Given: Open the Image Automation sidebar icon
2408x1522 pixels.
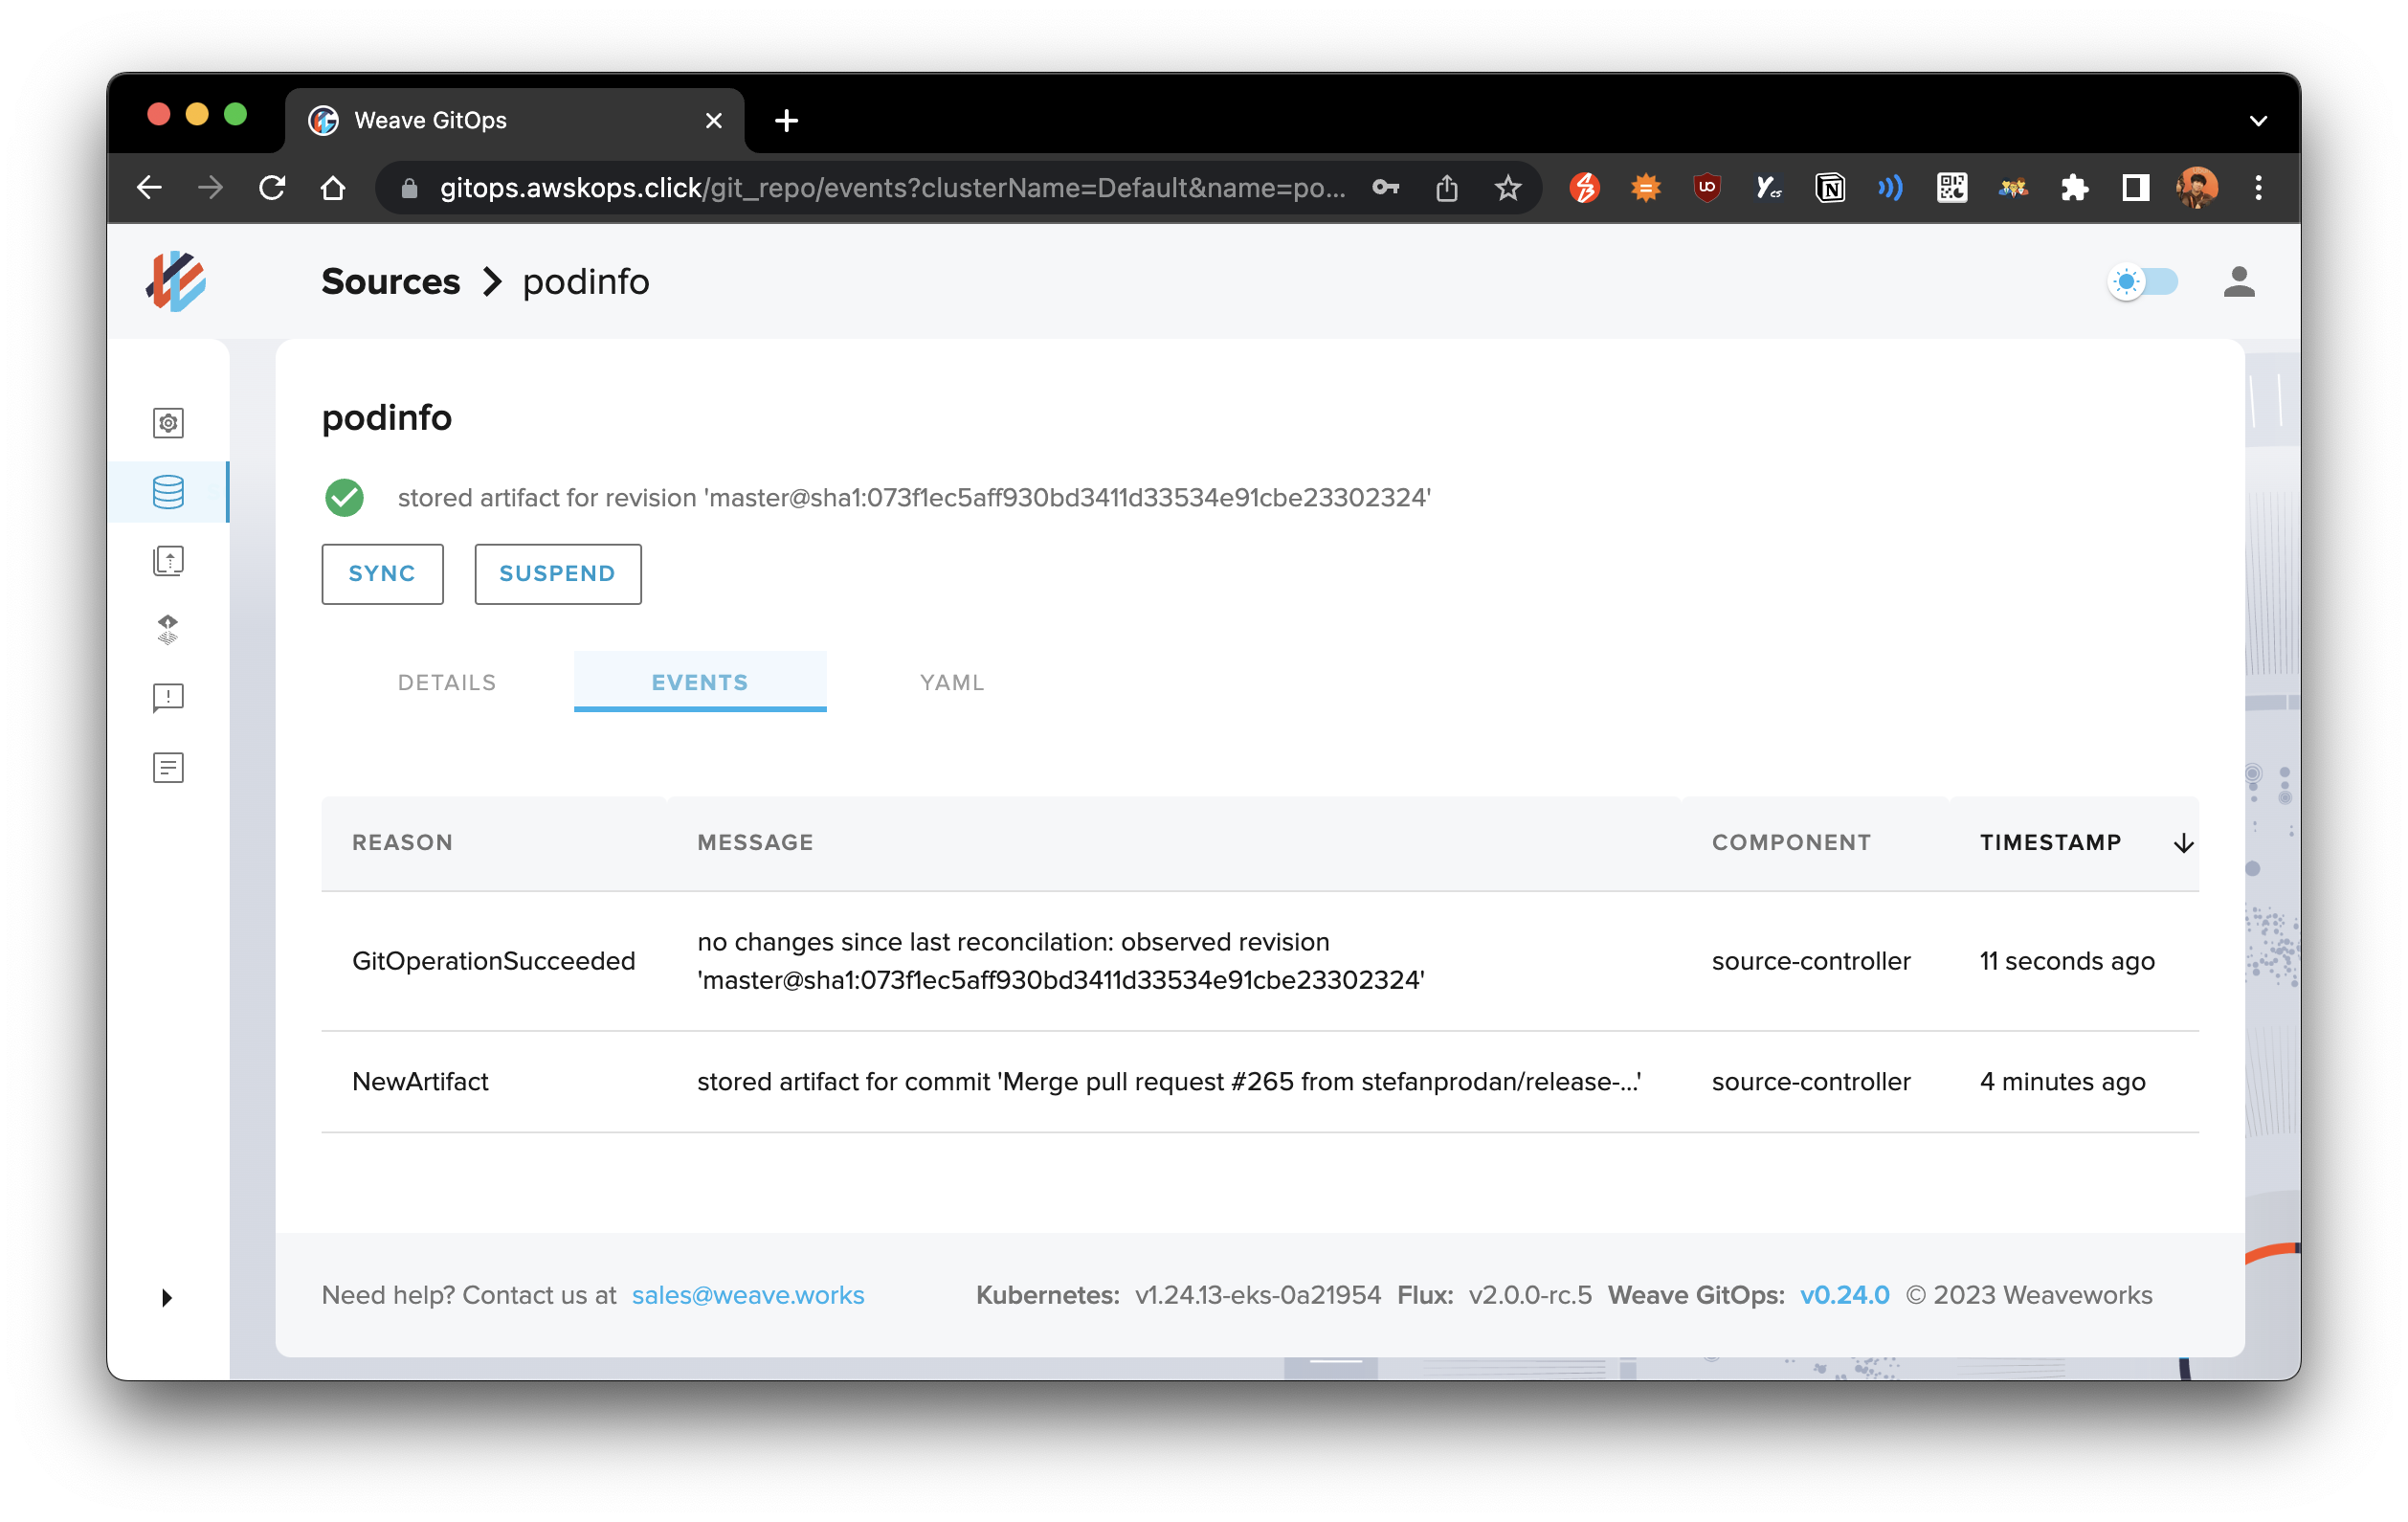Looking at the screenshot, I should tap(168, 560).
